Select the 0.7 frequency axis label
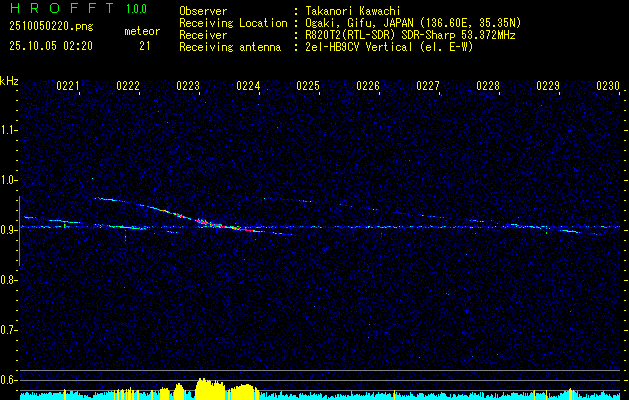629x400 pixels. [9, 329]
